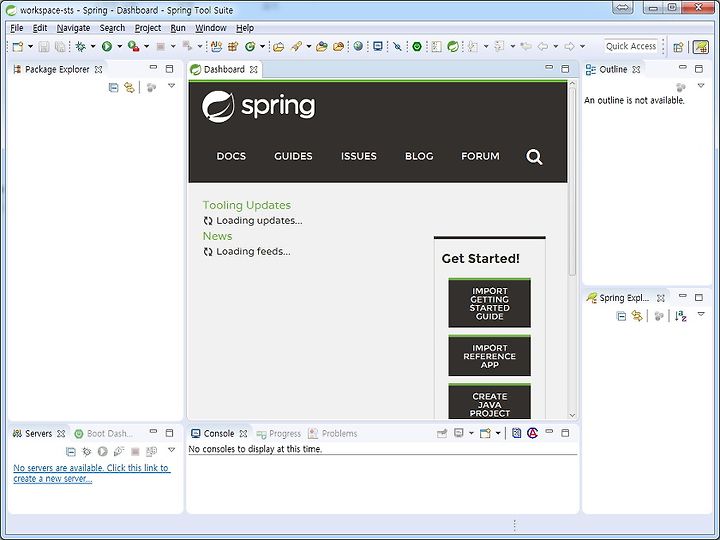Sort alphabetically in Spring Explorer
Image resolution: width=720 pixels, height=540 pixels.
(x=681, y=316)
